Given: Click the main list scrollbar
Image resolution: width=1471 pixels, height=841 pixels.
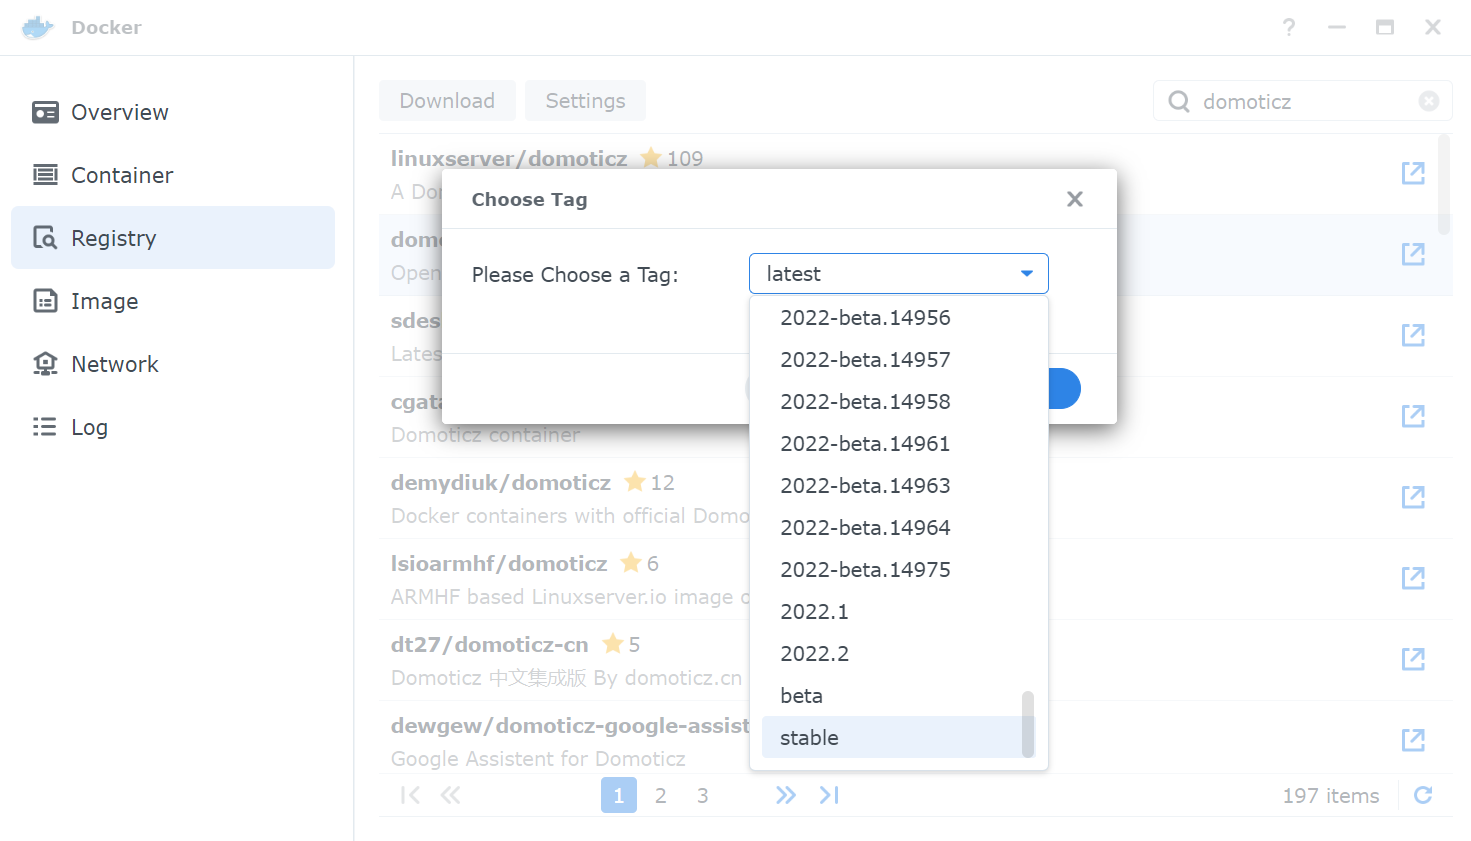Looking at the screenshot, I should click(x=1444, y=185).
